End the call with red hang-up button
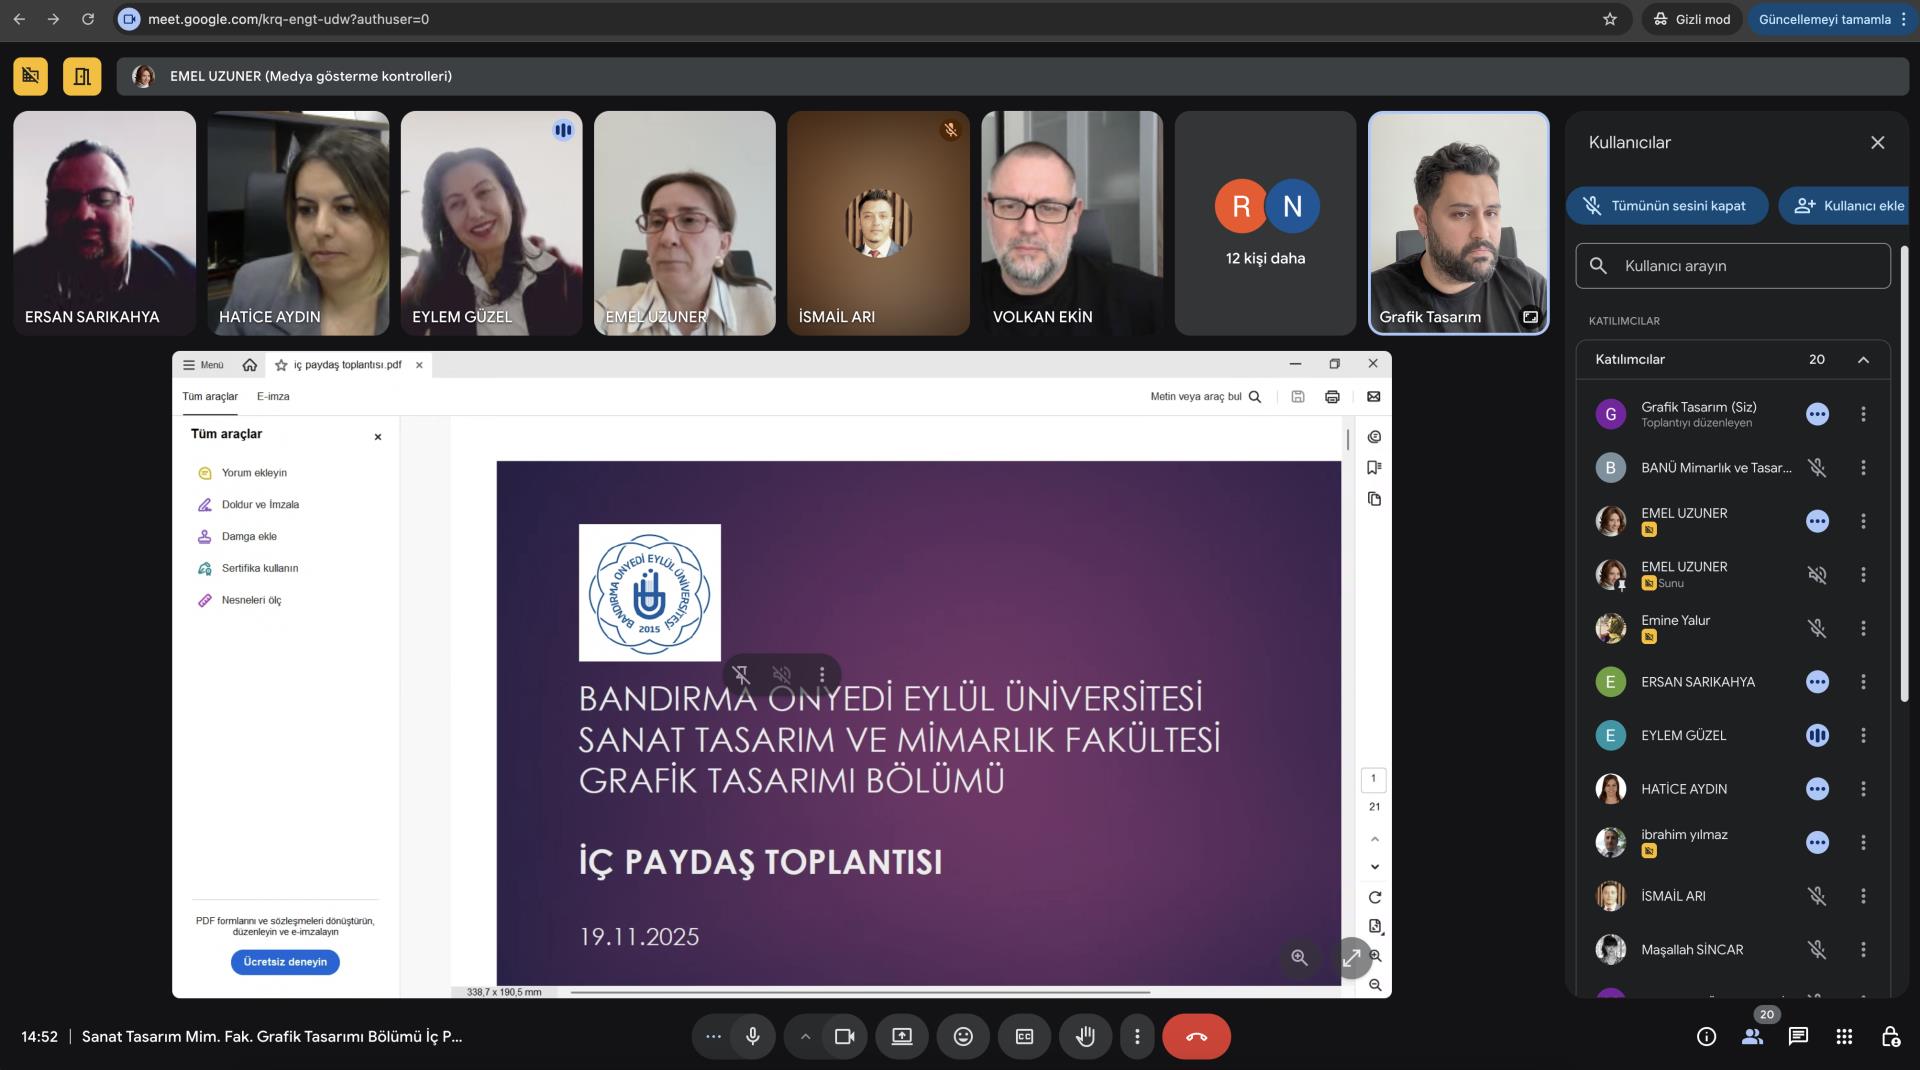The height and width of the screenshot is (1070, 1920). point(1196,1036)
